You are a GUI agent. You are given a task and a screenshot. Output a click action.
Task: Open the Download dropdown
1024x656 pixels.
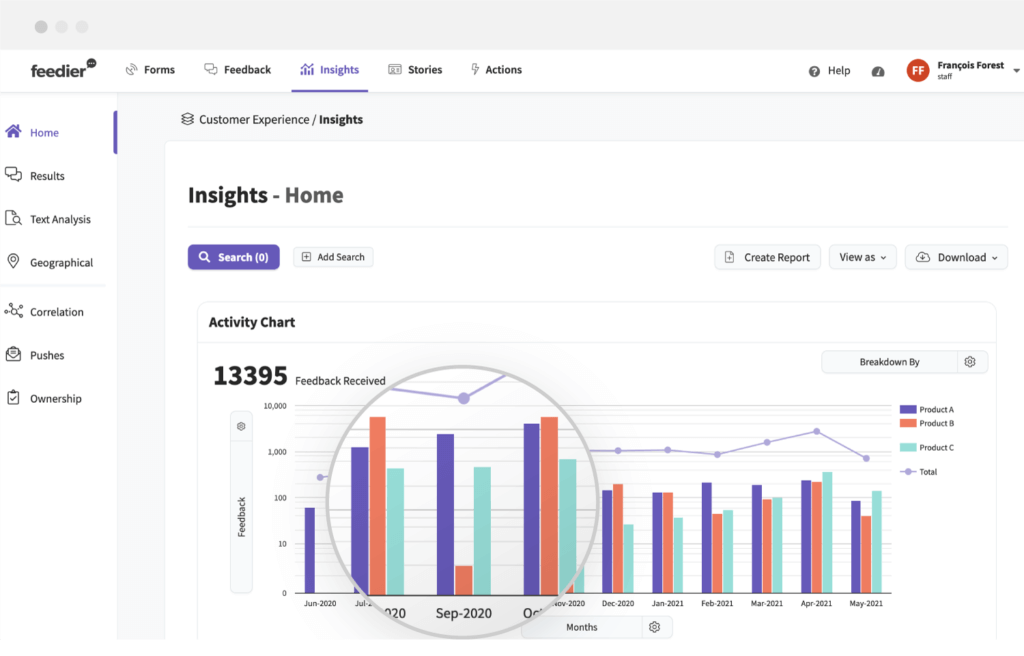(956, 257)
